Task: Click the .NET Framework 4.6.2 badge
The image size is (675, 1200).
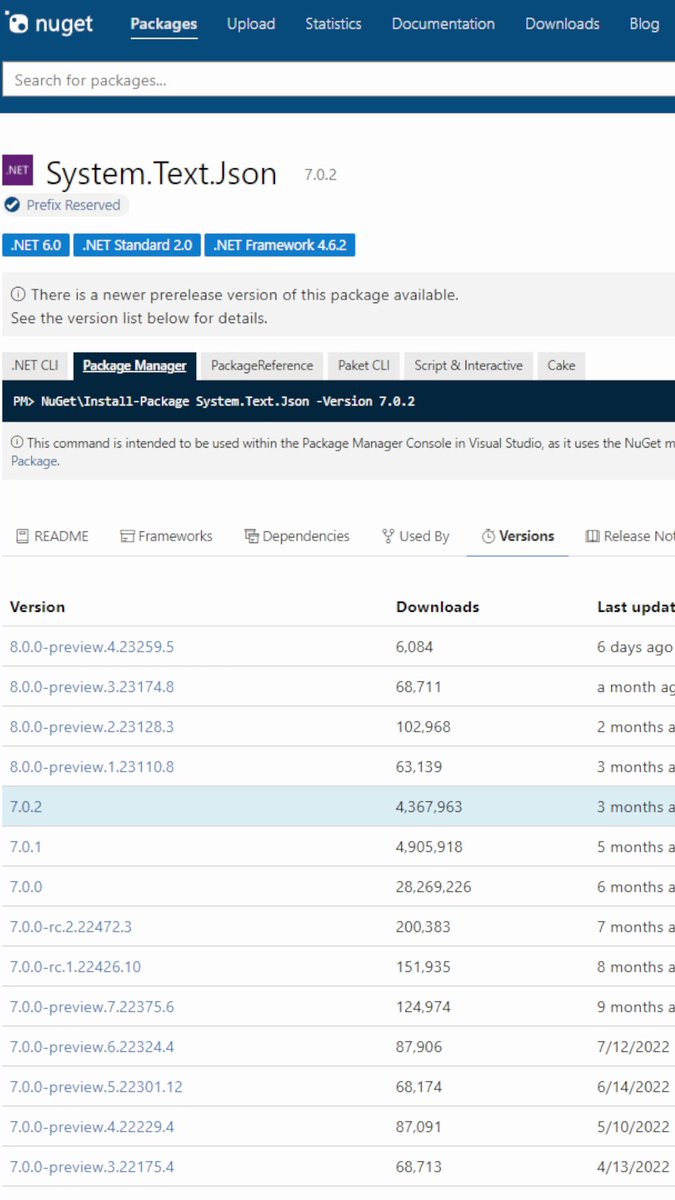Action: [280, 245]
